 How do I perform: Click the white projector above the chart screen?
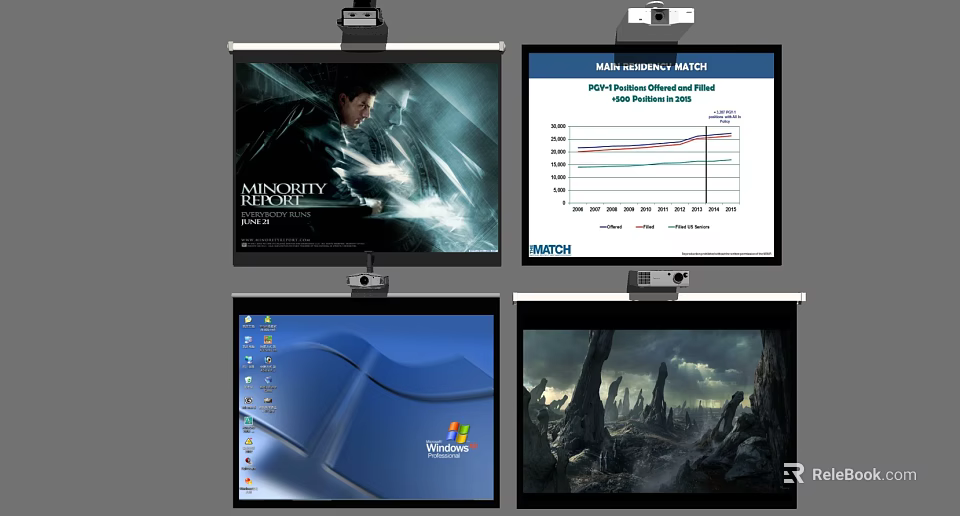click(x=660, y=15)
